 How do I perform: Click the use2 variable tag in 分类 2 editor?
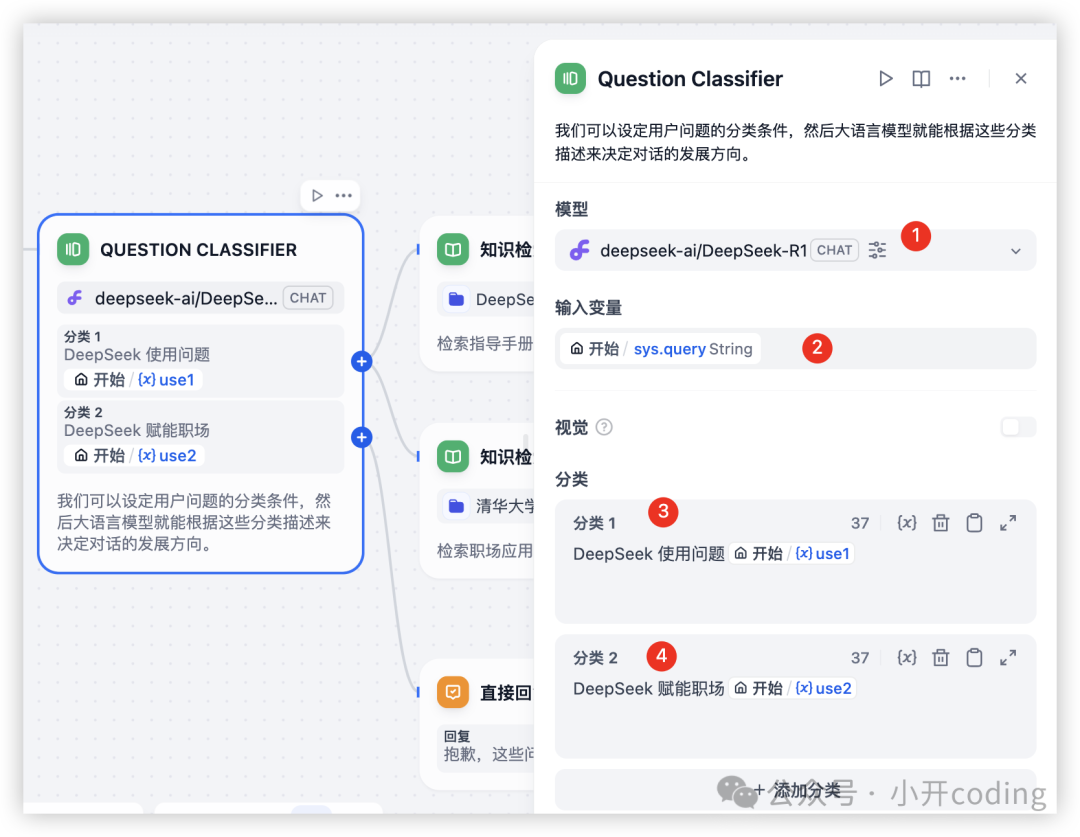pos(793,688)
